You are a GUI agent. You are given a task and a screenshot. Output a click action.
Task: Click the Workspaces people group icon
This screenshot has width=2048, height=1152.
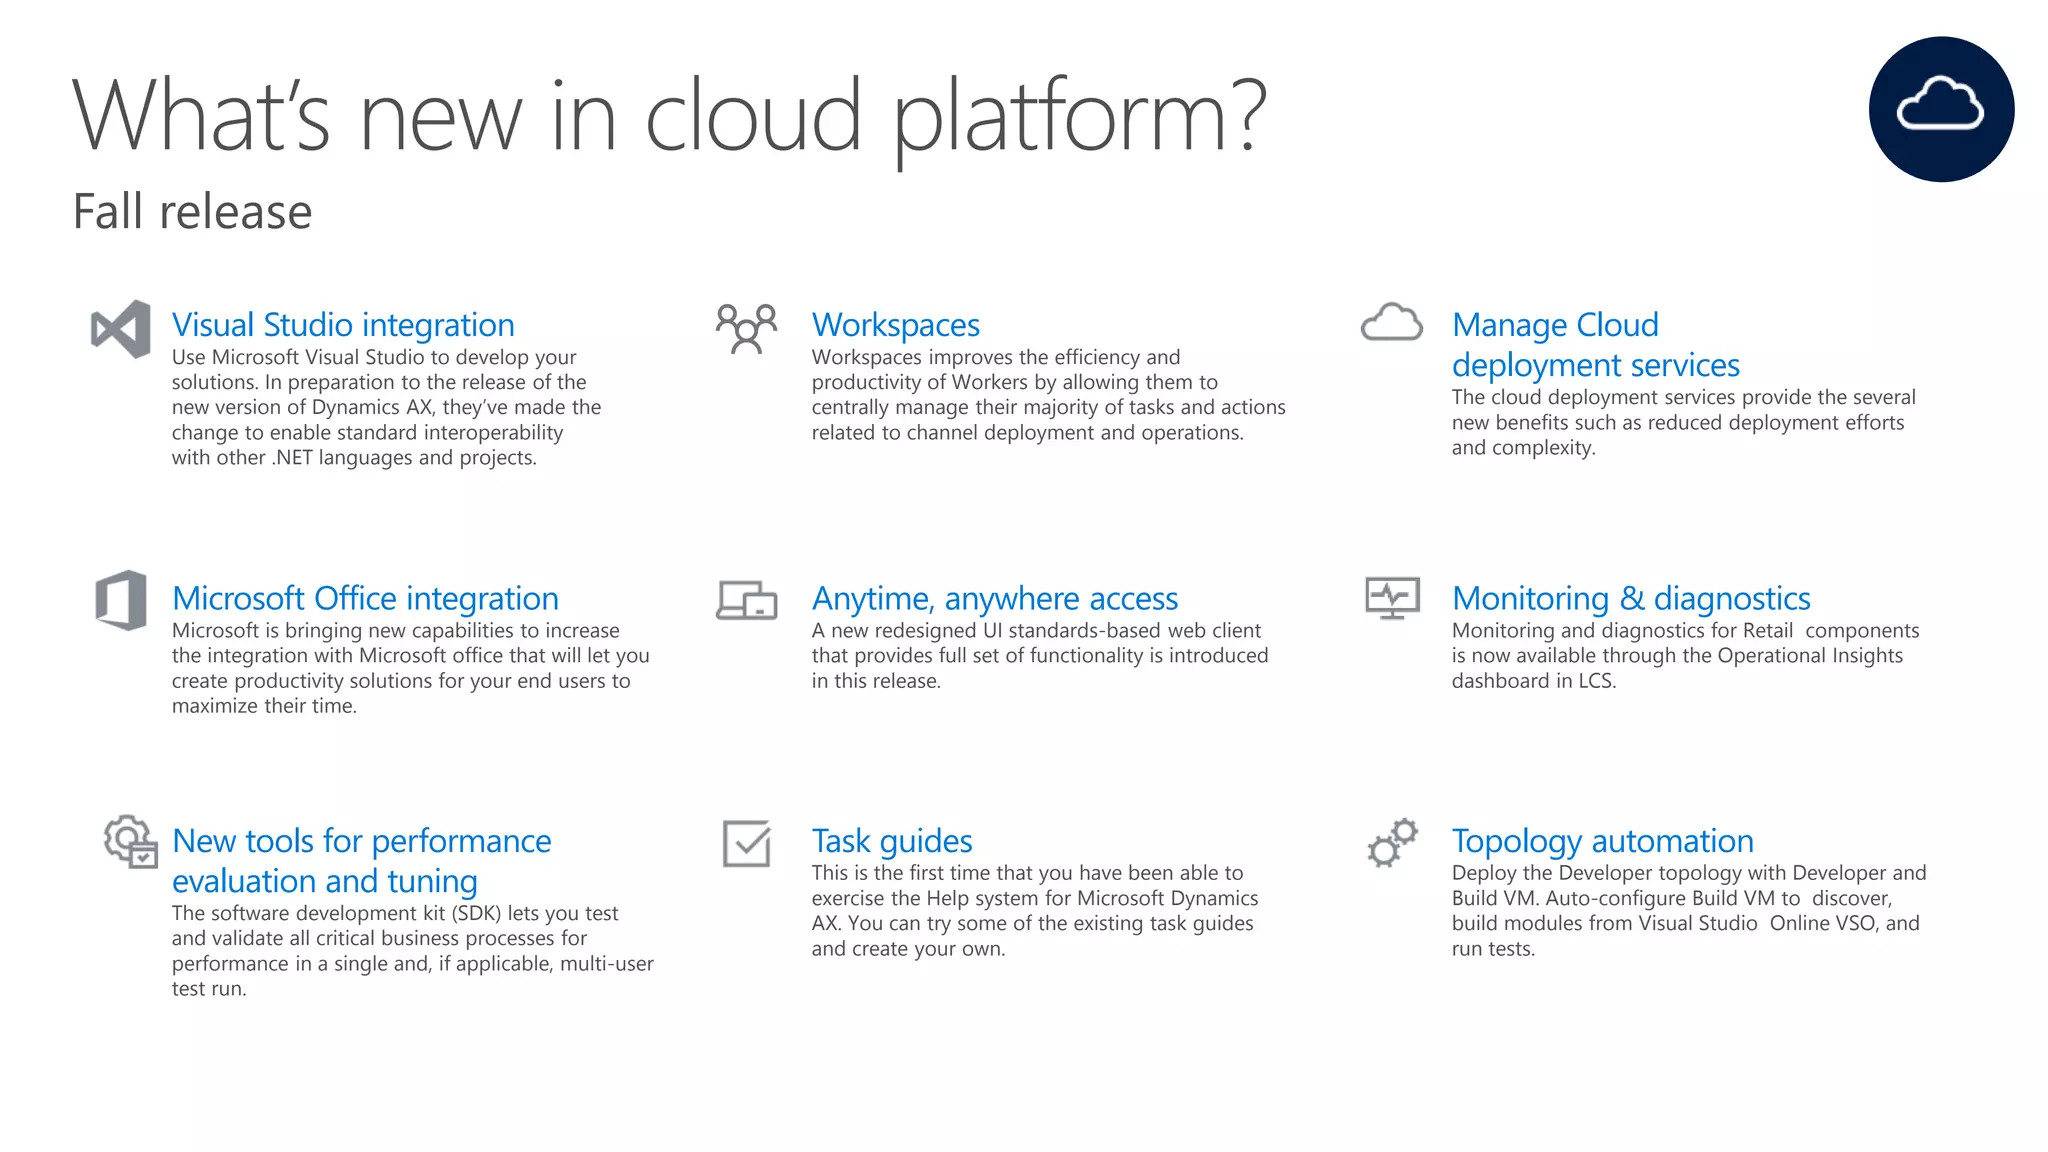746,329
